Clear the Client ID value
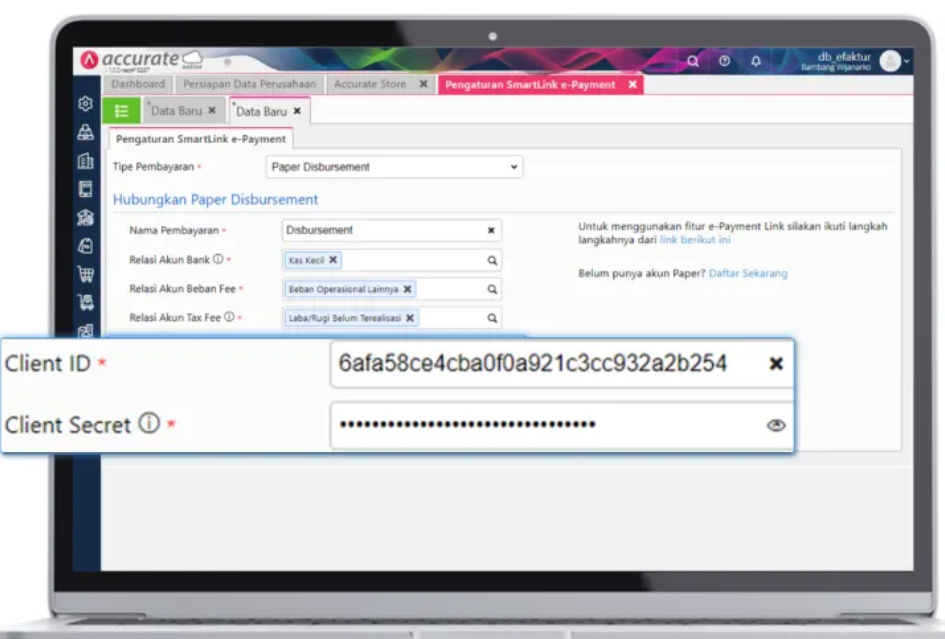The height and width of the screenshot is (639, 945). coord(776,364)
